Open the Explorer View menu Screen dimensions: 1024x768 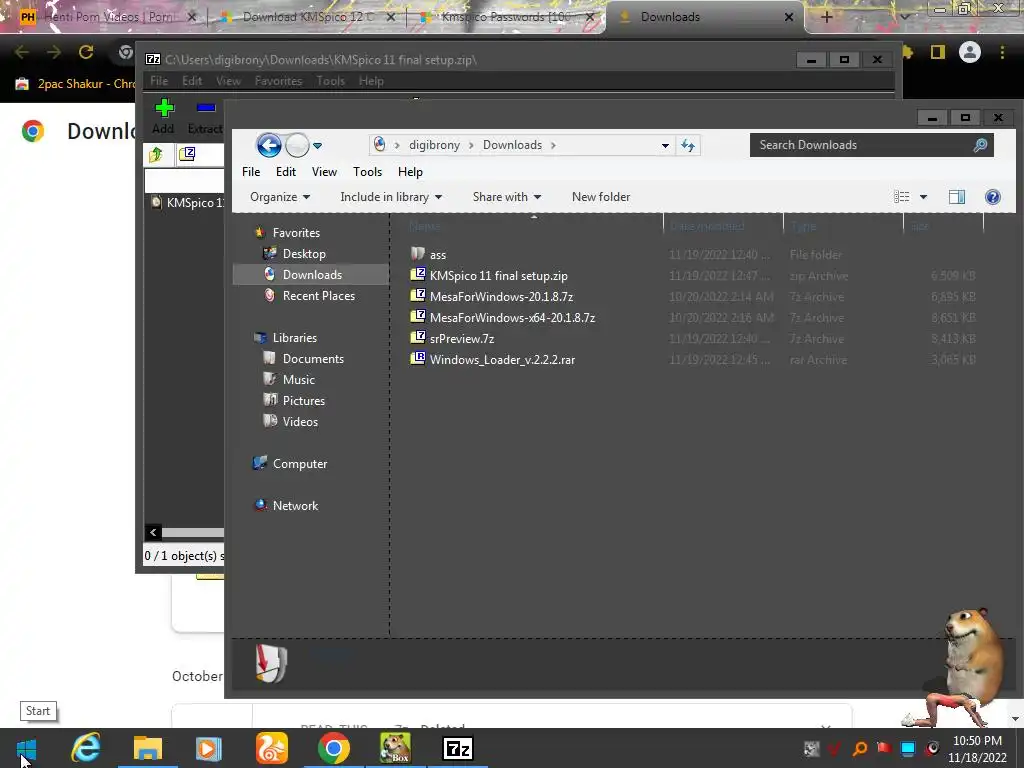(324, 172)
